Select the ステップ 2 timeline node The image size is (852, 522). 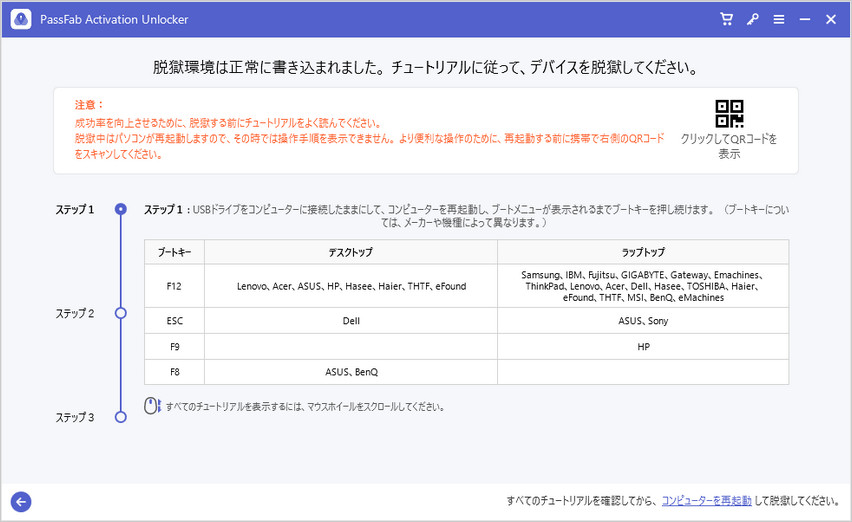[121, 313]
